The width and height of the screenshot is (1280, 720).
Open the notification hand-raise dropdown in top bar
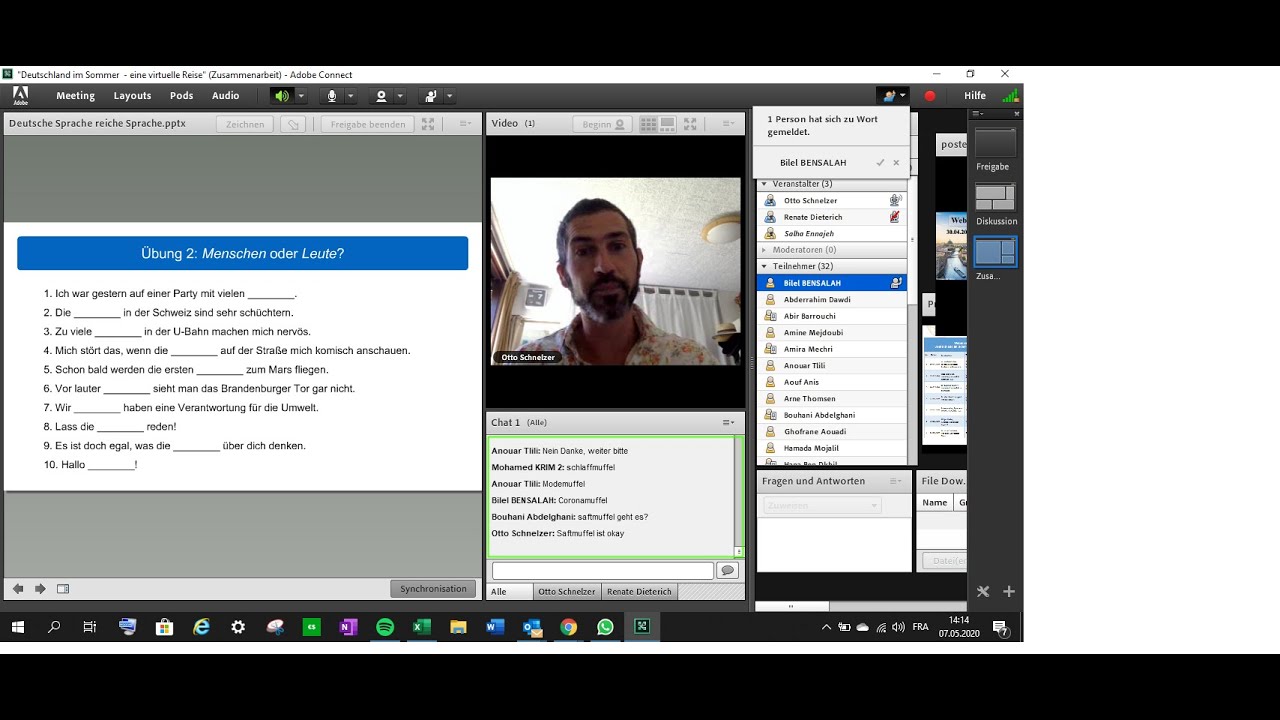(x=893, y=96)
